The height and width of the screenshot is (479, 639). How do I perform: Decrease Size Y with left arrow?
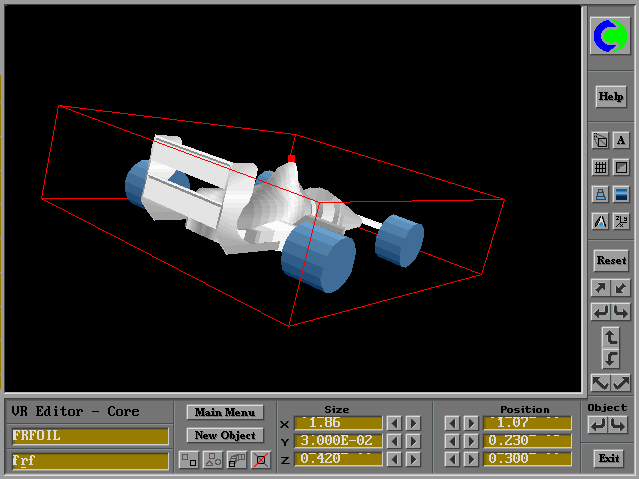(x=394, y=441)
